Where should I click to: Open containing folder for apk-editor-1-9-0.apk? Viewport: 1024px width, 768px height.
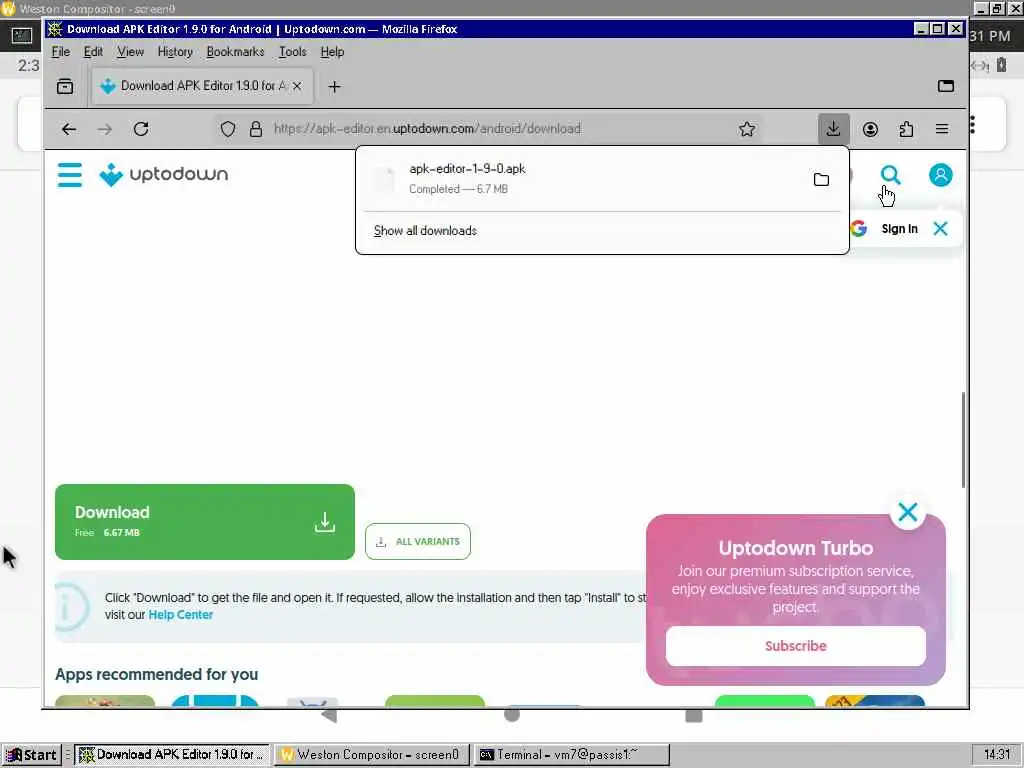pyautogui.click(x=821, y=179)
